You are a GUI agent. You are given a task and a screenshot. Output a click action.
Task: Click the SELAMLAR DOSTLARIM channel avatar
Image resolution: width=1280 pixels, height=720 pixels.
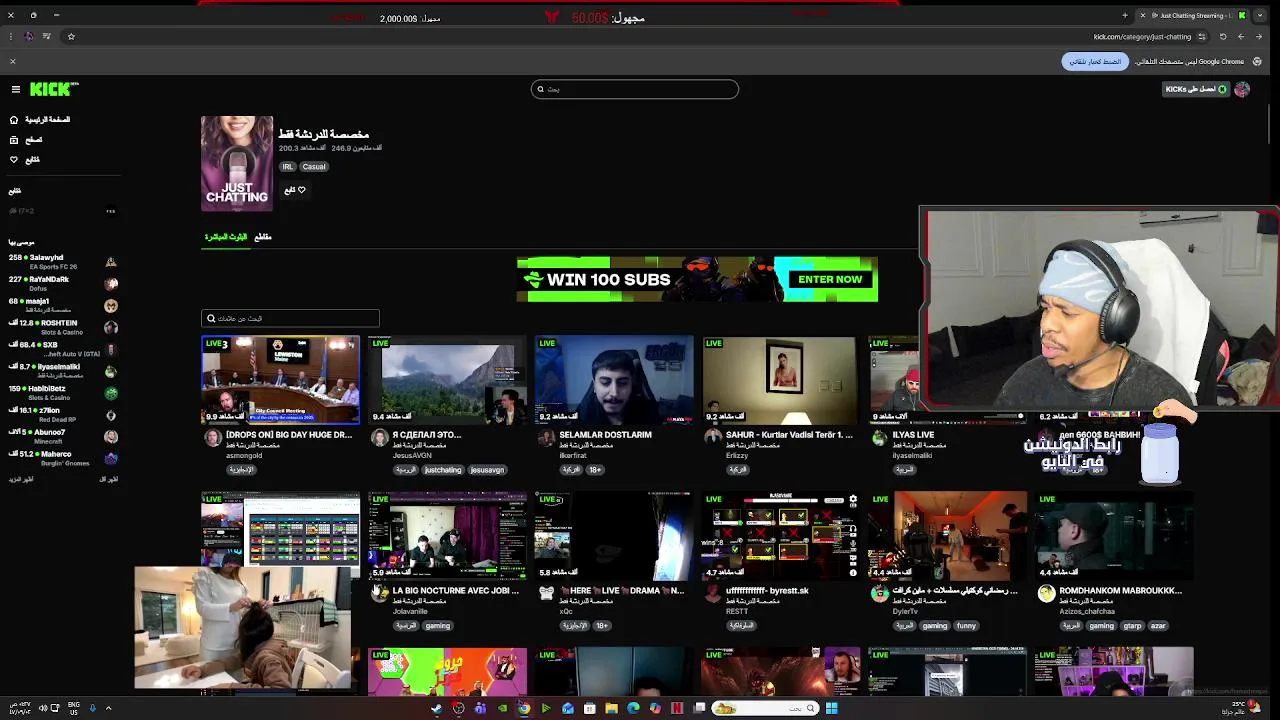(546, 438)
